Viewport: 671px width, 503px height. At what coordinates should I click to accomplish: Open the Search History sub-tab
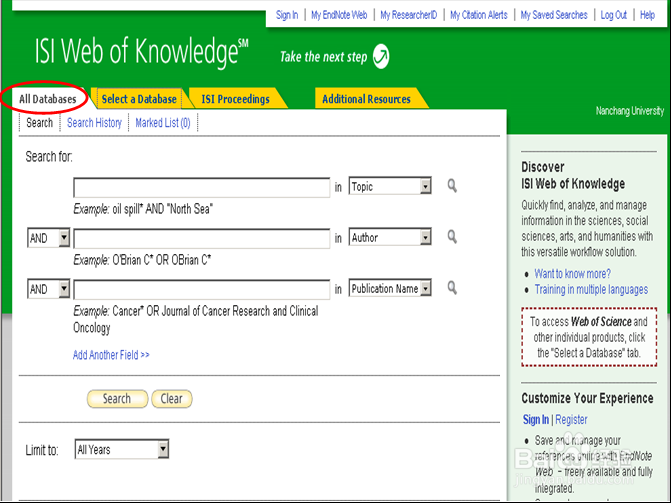tap(94, 123)
